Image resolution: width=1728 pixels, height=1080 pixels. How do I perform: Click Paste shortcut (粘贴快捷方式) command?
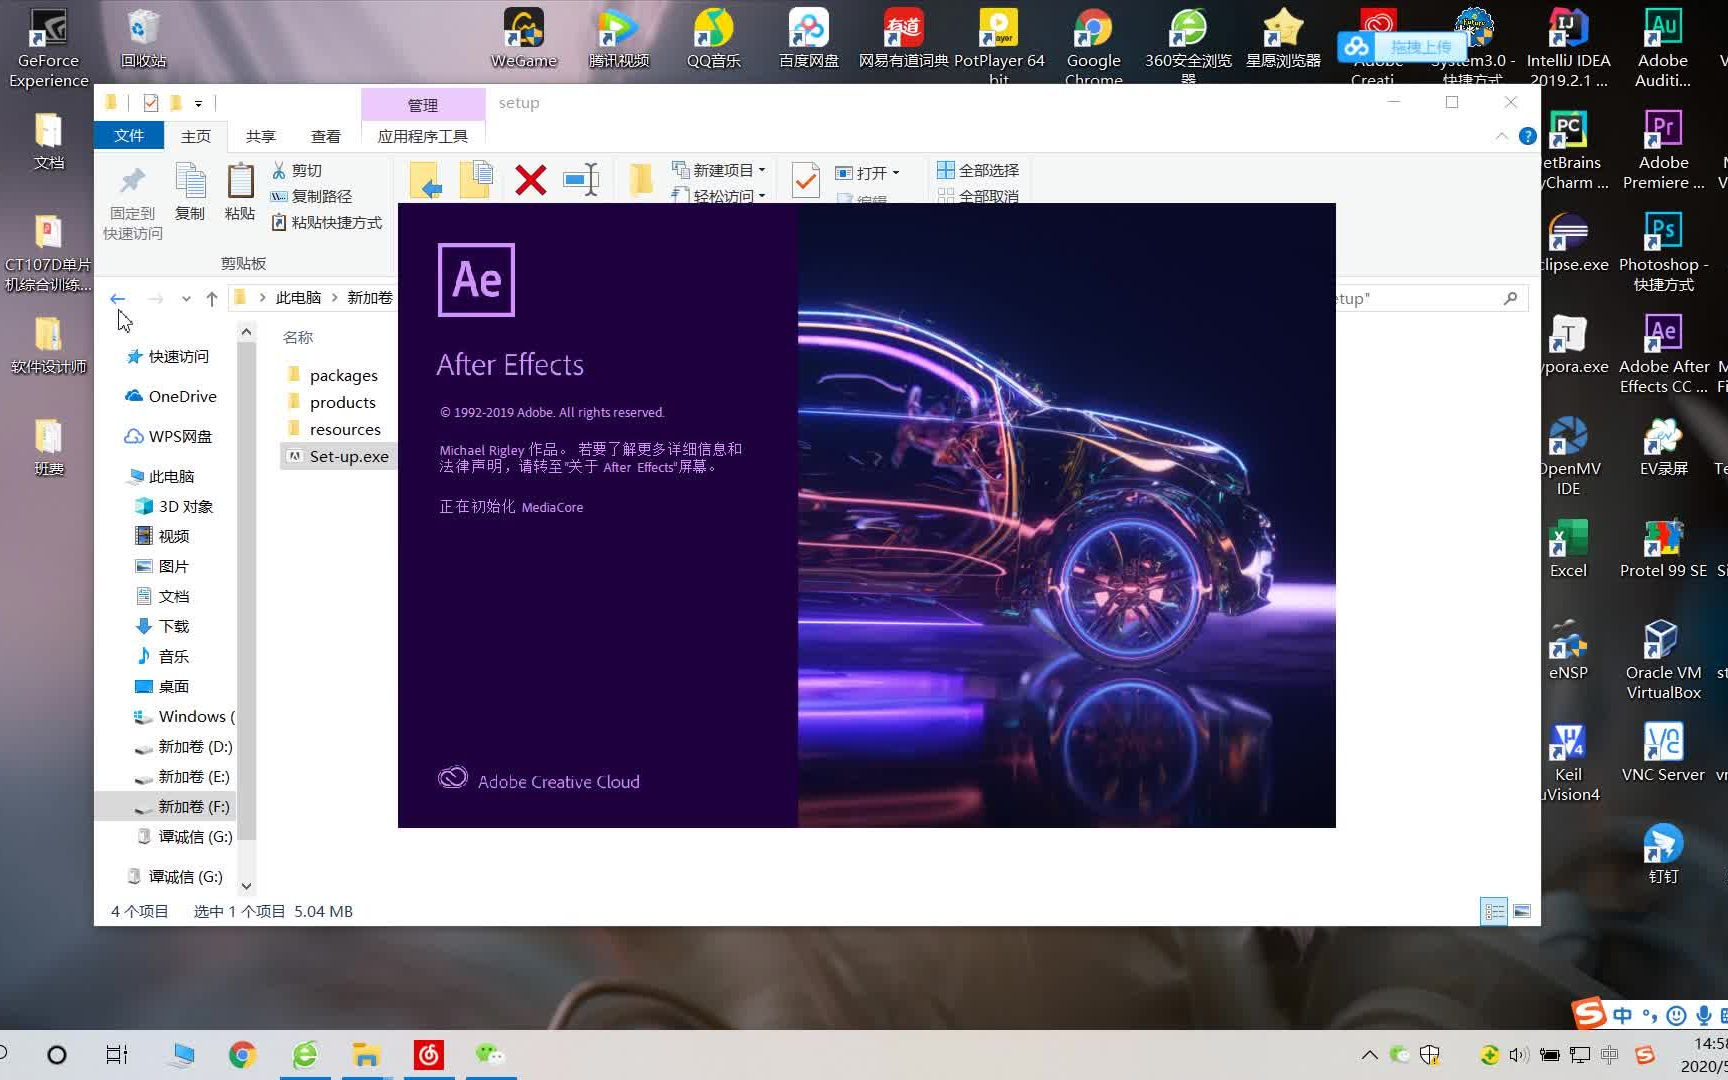coord(327,222)
